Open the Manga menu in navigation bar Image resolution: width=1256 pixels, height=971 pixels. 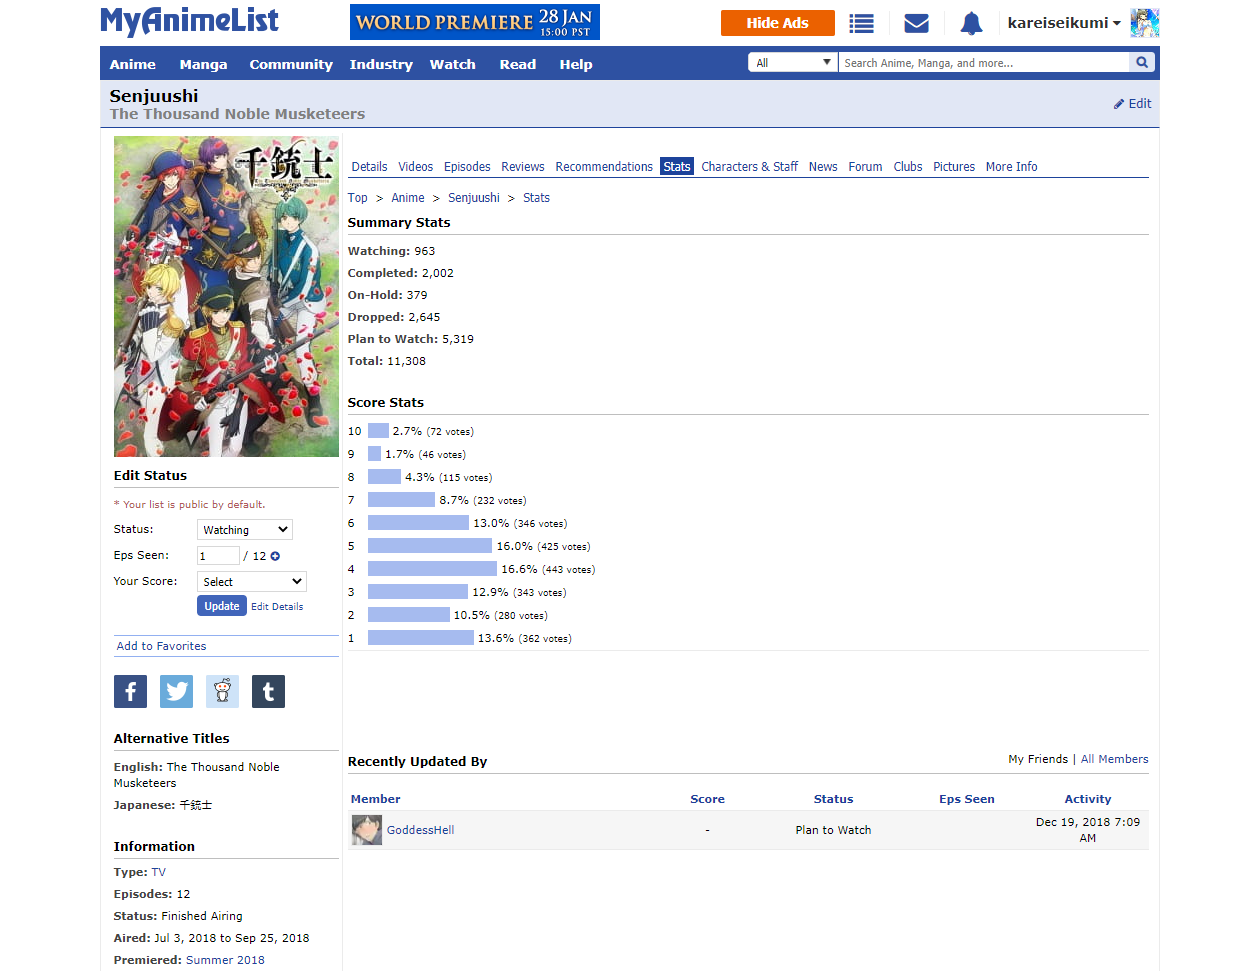203,64
